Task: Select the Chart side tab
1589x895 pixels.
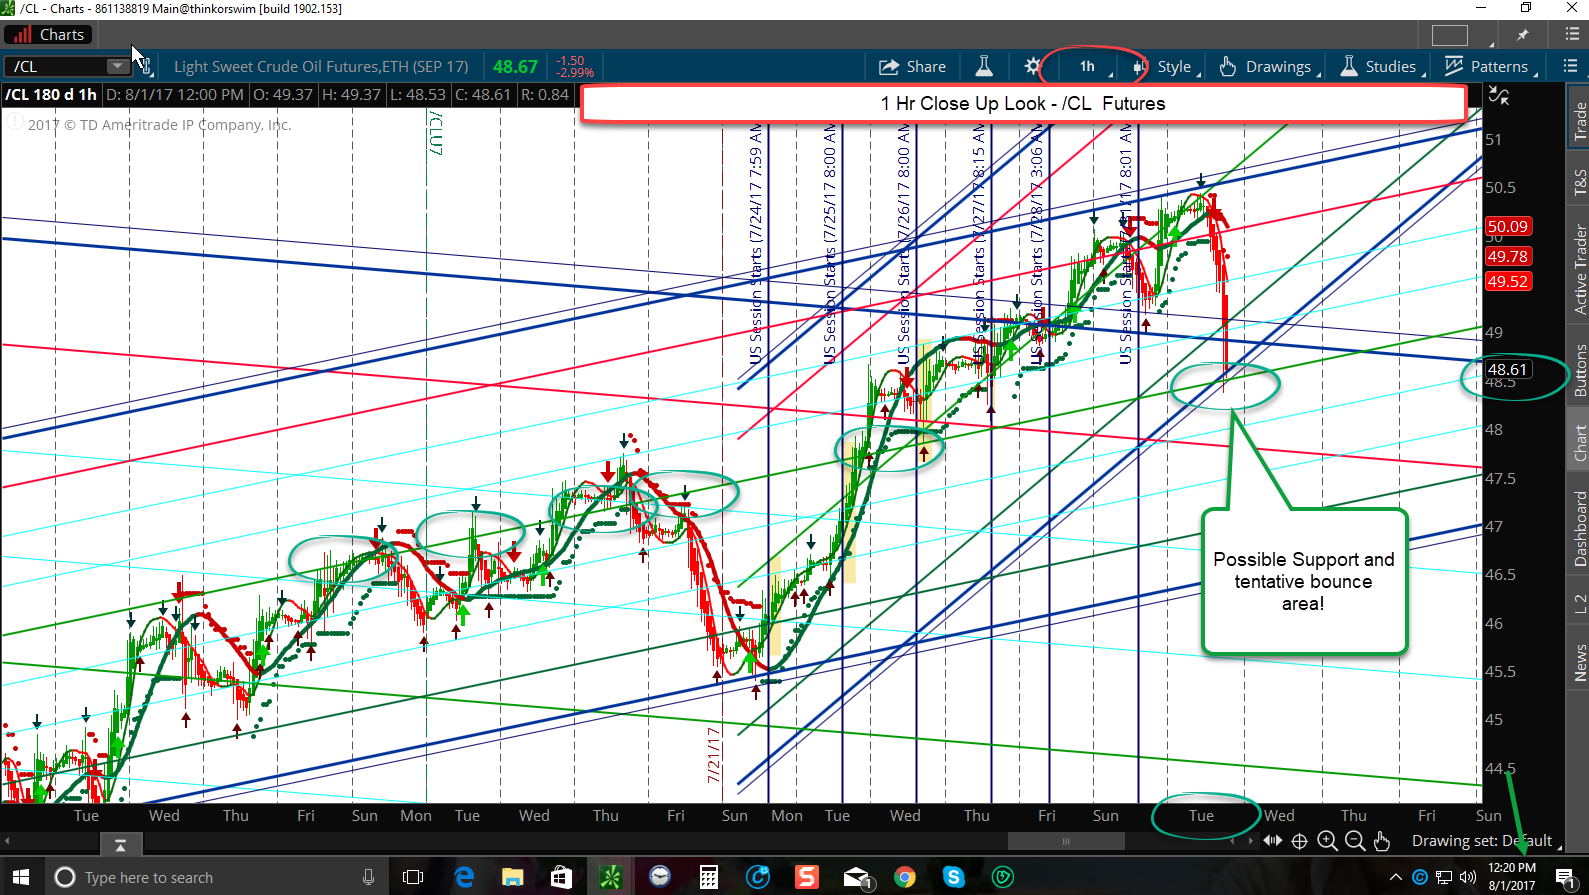Action: (x=1579, y=441)
